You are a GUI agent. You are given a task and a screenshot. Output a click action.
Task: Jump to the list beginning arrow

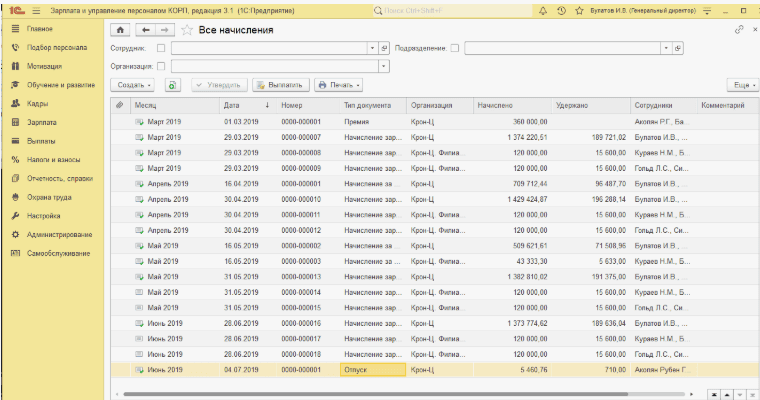(714, 395)
